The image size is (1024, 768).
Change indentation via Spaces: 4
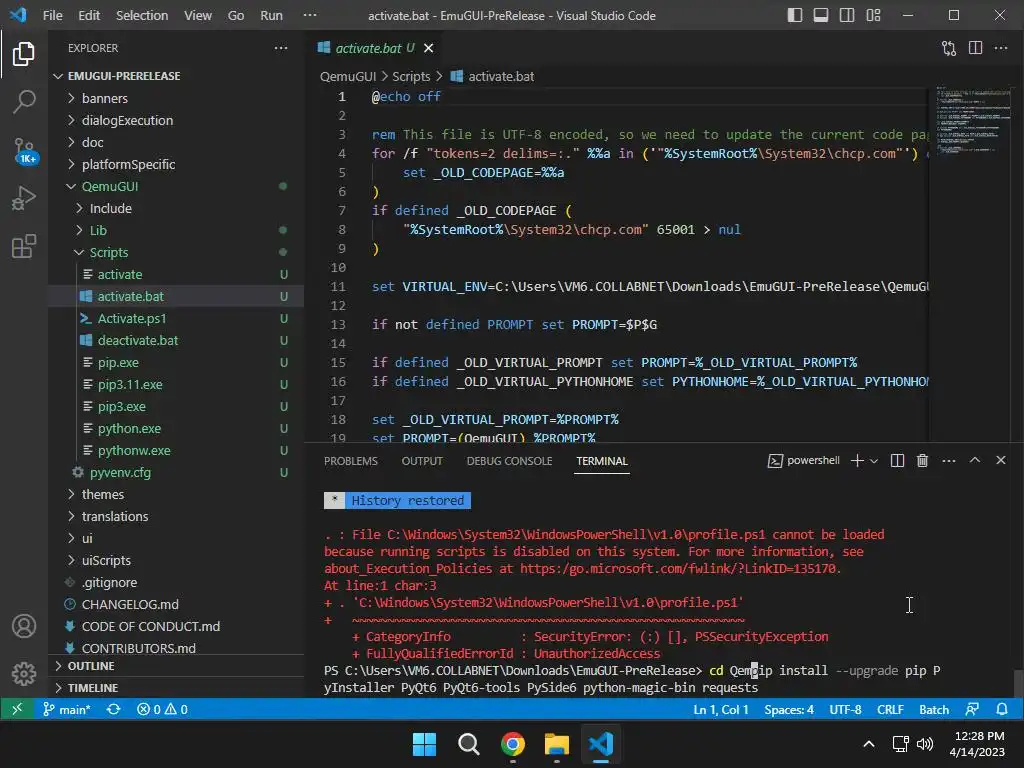(789, 709)
